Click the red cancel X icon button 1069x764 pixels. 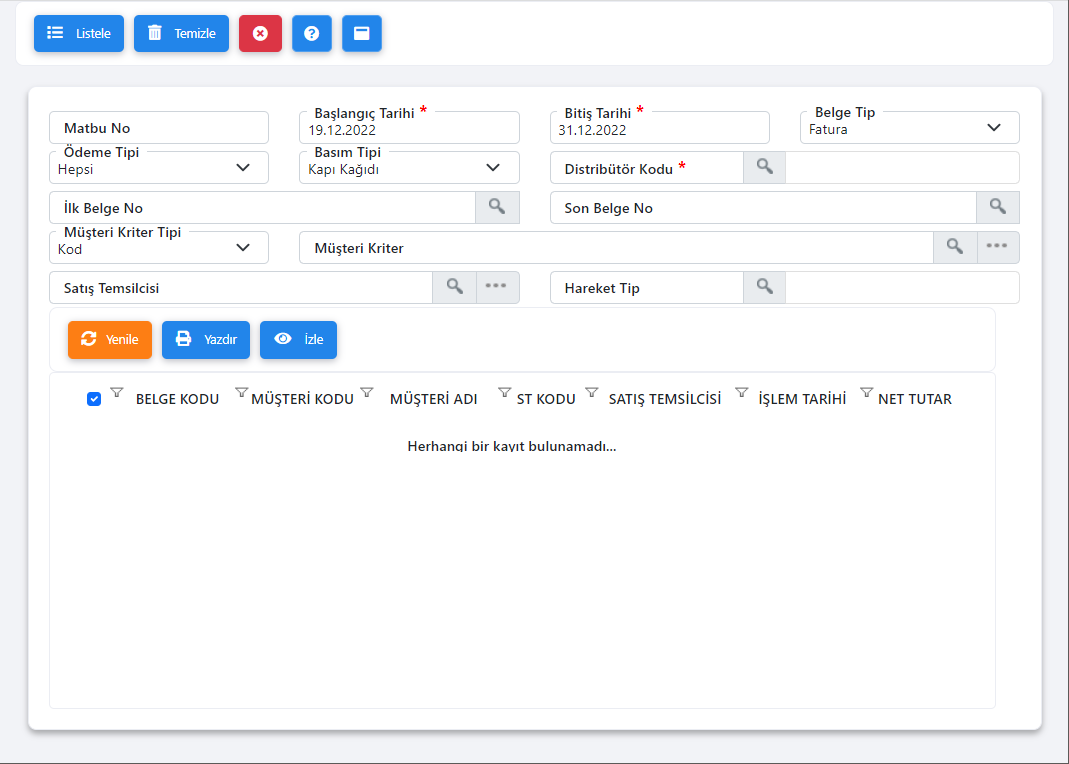260,33
